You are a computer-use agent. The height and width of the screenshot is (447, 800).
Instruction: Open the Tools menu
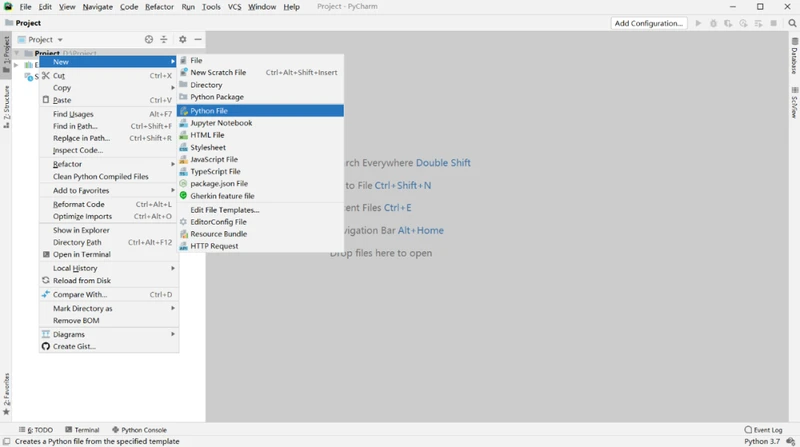click(211, 7)
